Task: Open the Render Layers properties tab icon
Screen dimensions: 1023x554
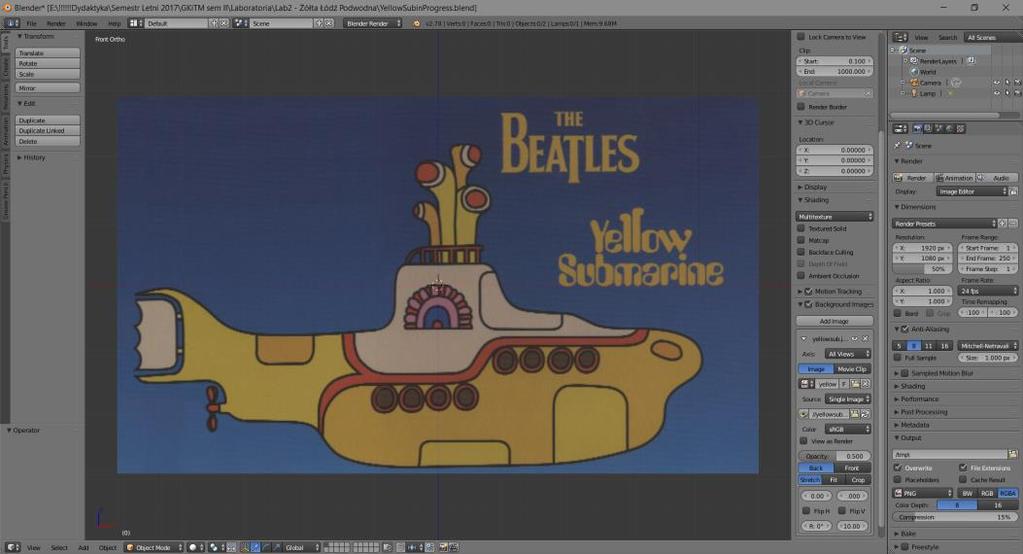Action: (x=928, y=129)
